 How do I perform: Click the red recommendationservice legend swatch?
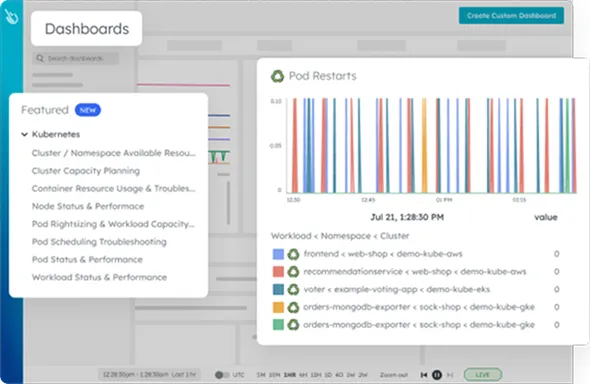[x=278, y=272]
